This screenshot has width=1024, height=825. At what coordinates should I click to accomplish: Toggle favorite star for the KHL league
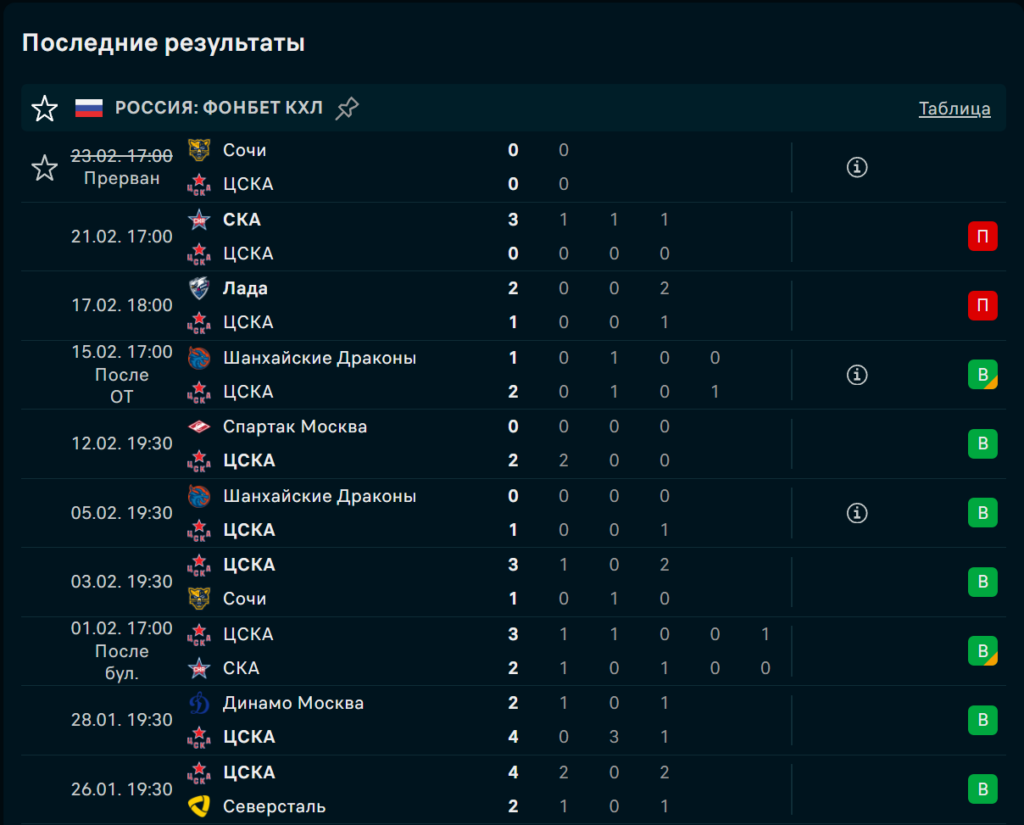45,108
